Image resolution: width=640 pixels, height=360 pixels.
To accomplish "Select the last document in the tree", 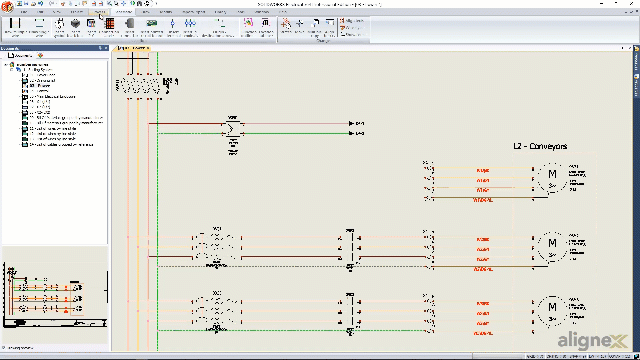I will click(61, 144).
